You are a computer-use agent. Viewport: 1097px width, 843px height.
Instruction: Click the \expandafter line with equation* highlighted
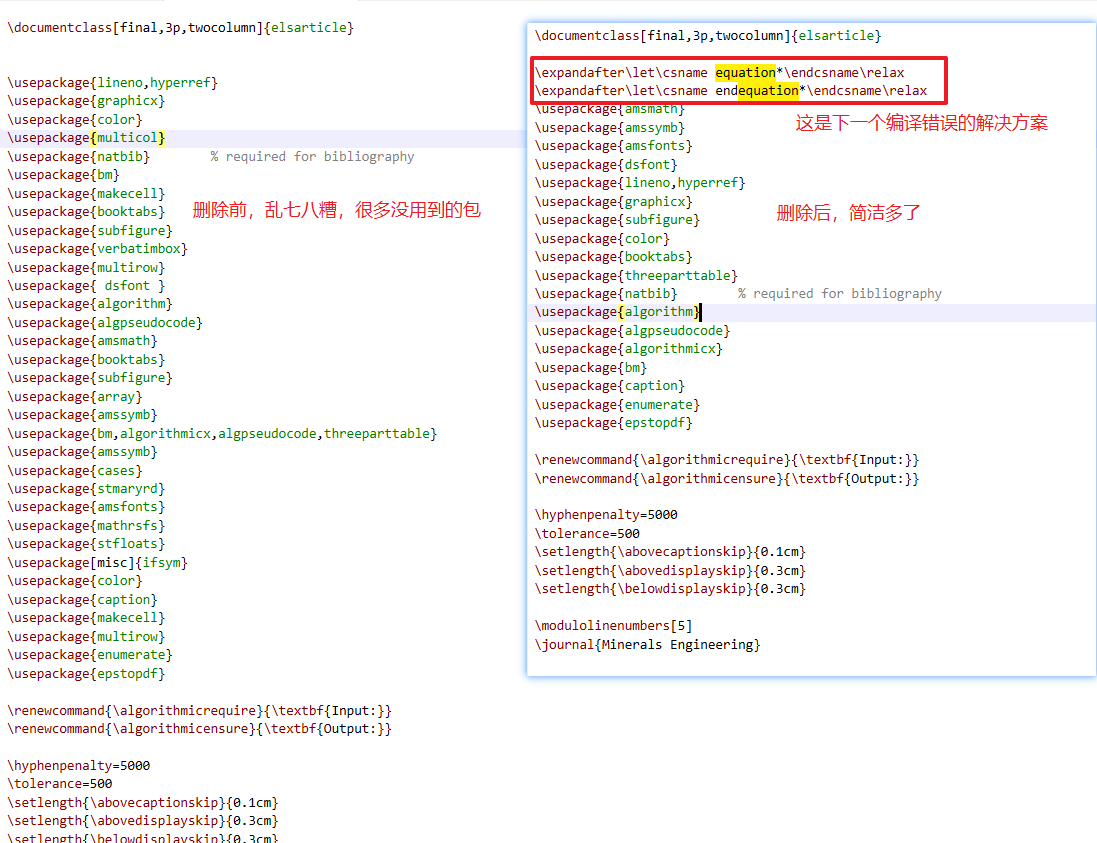point(720,73)
